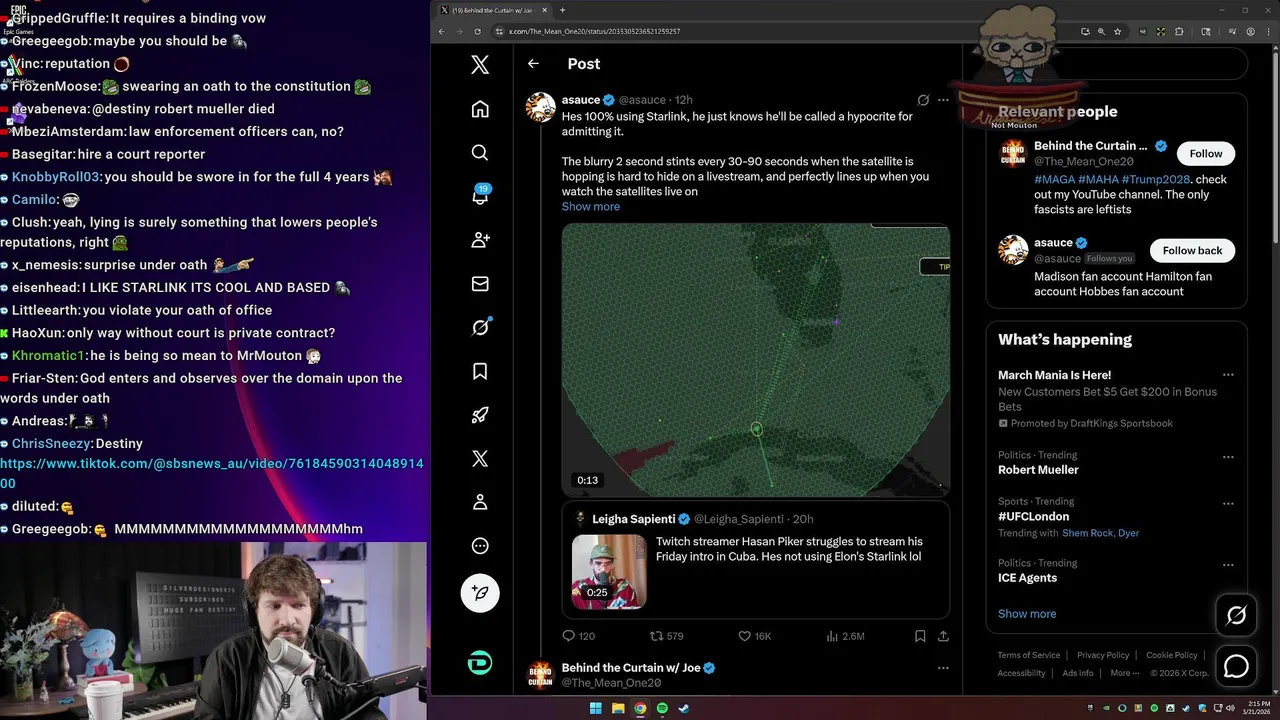
Task: Expand post text with Show more
Action: 591,207
